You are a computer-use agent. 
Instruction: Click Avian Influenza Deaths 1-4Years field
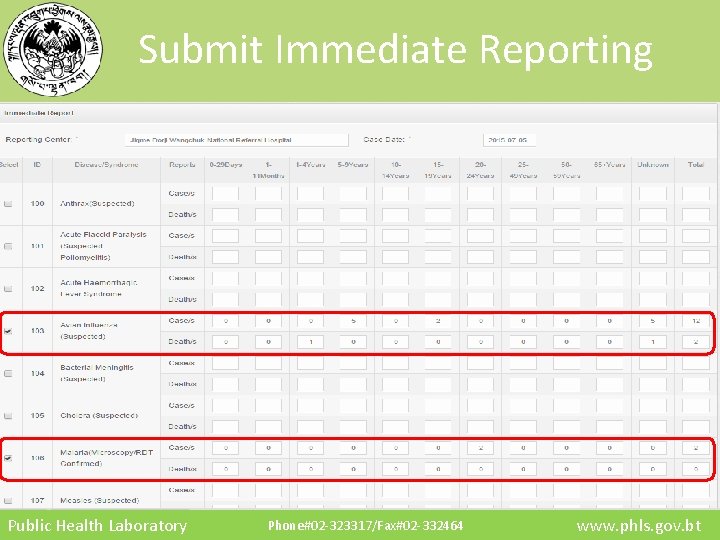[x=310, y=342]
